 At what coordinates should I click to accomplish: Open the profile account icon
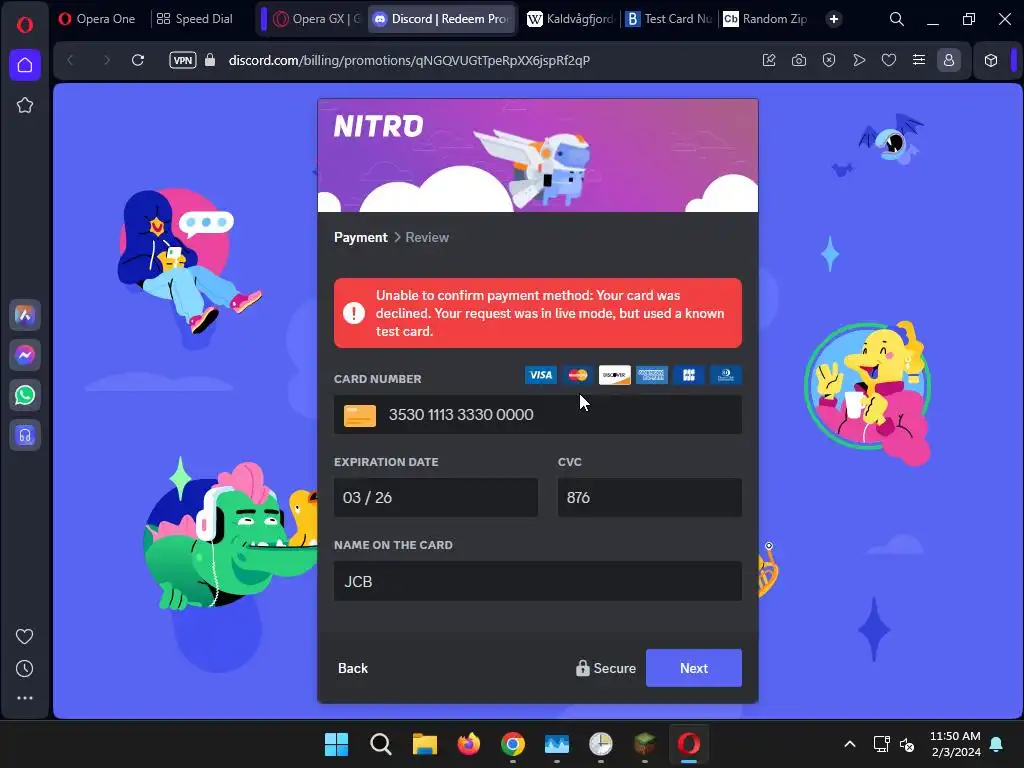point(949,60)
